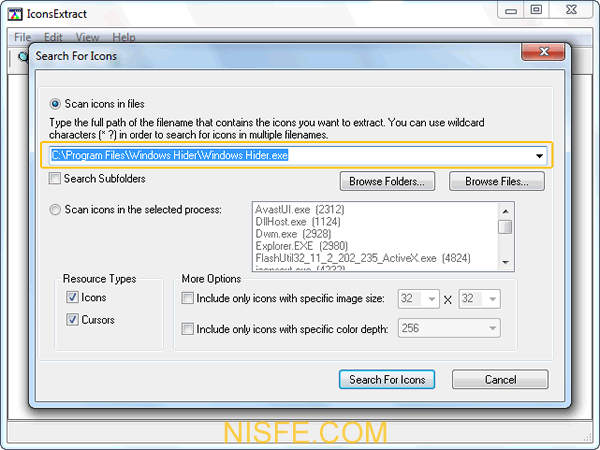Click the Browse Folders button
The height and width of the screenshot is (450, 600).
[387, 181]
